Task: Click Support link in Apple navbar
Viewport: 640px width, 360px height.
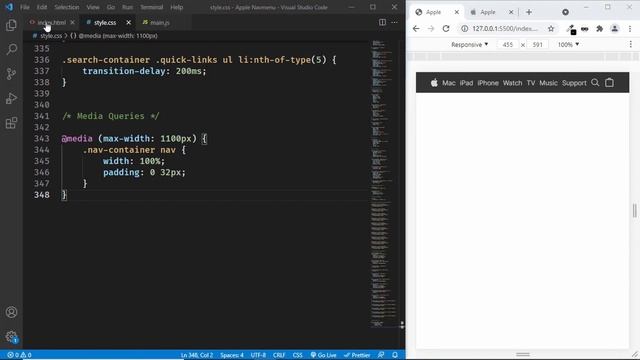Action: pos(574,83)
